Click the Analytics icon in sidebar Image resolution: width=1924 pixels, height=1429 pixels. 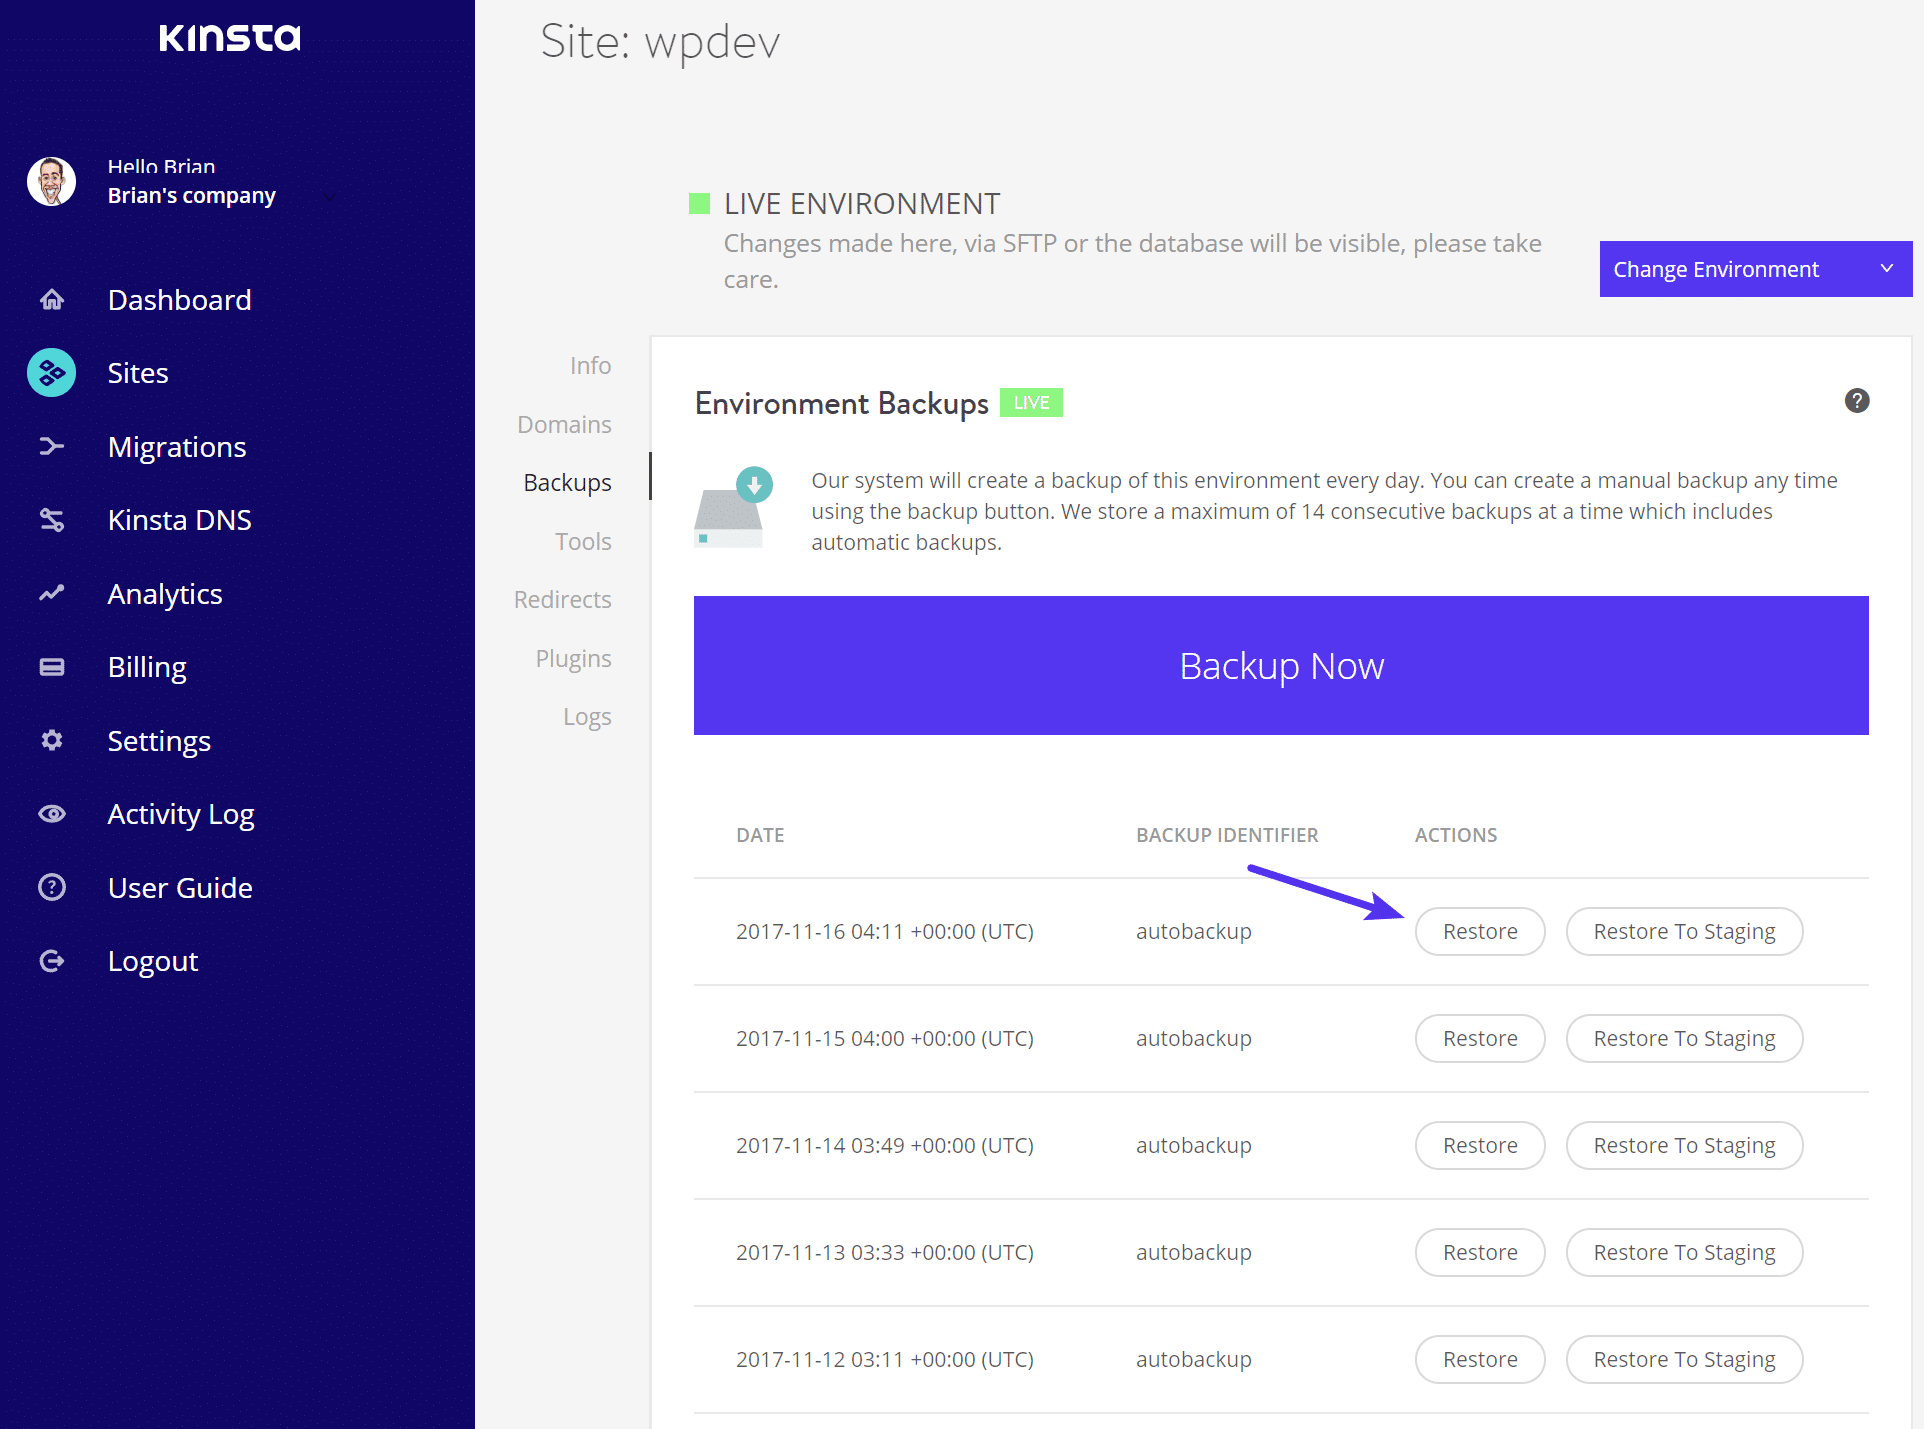point(53,591)
